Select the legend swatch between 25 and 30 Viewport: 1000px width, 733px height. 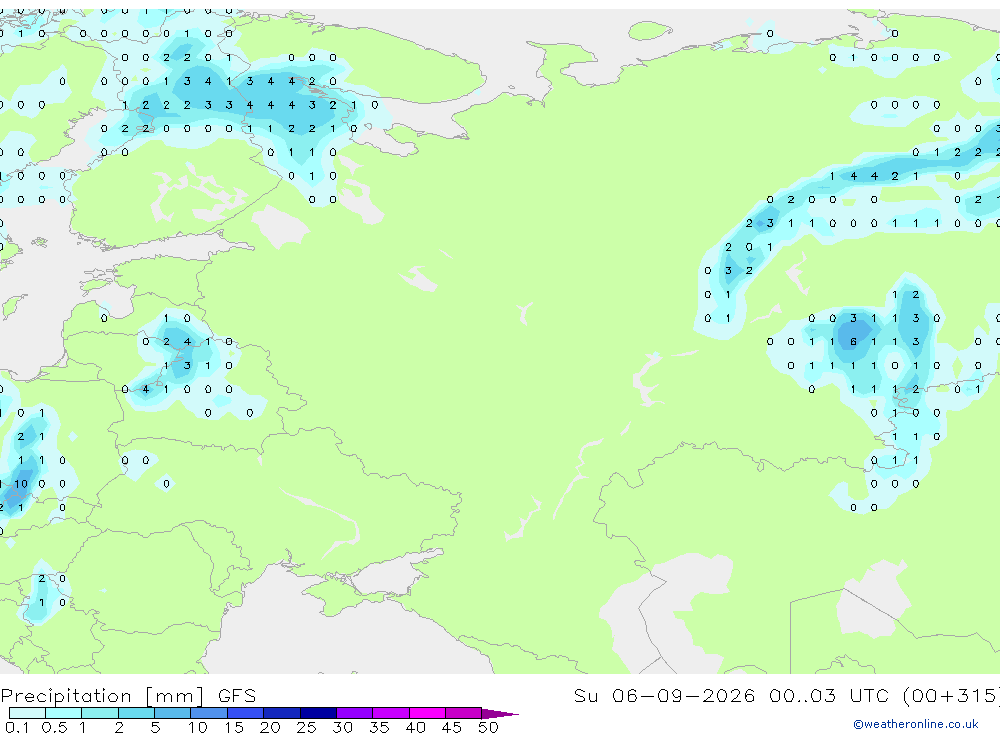click(318, 713)
